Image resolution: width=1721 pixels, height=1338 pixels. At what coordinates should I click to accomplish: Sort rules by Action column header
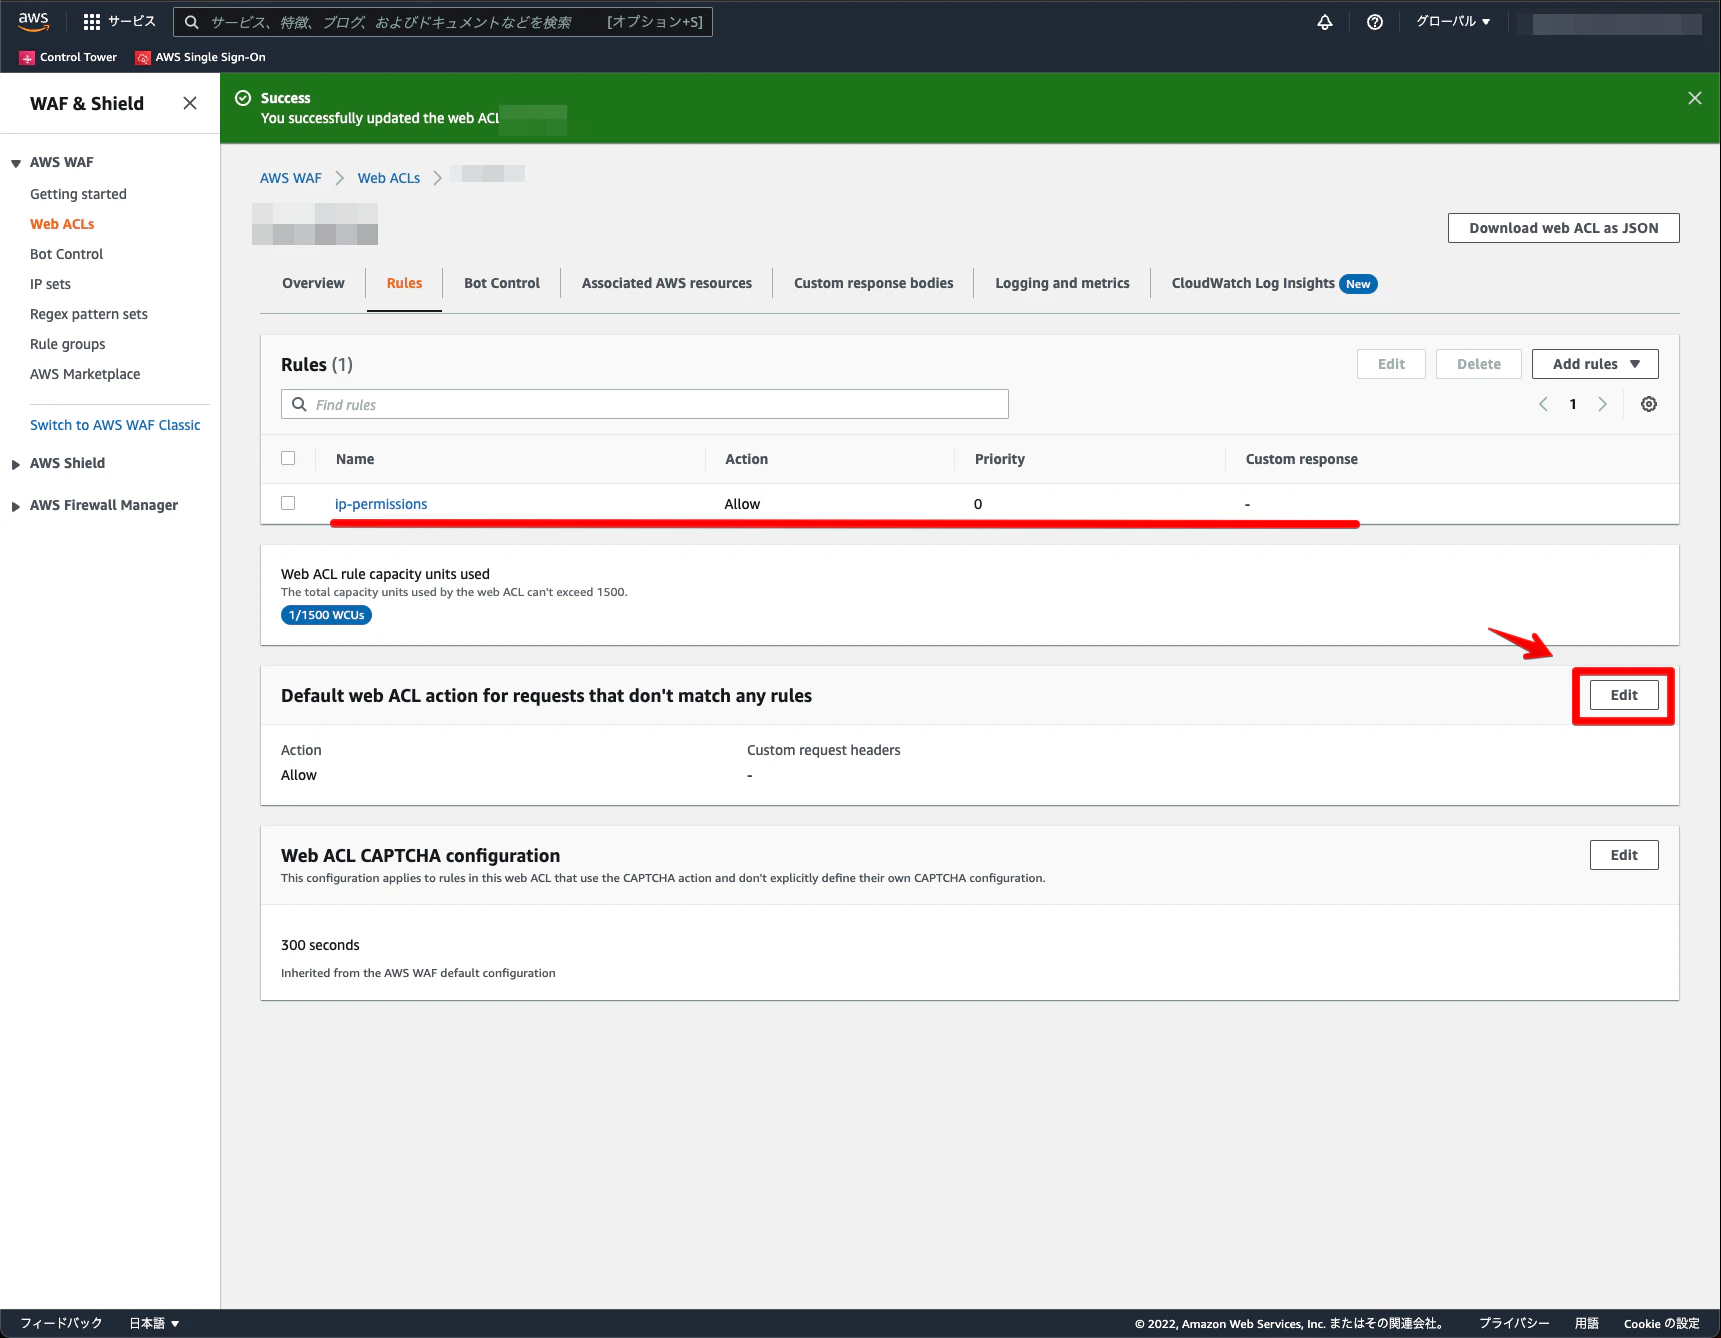747,459
